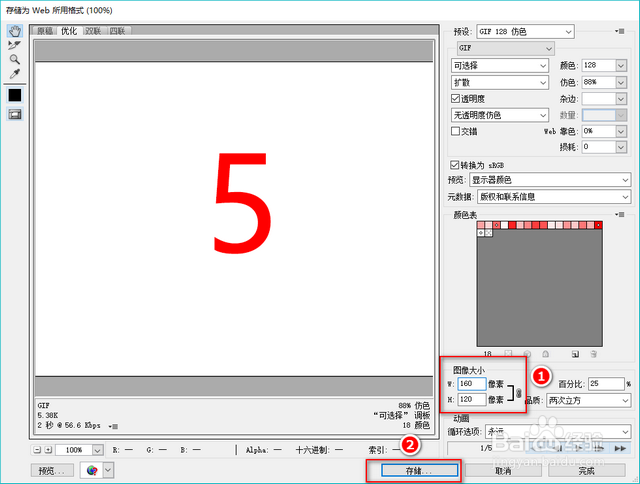Open the browser selection dropdown arrow
The width and height of the screenshot is (640, 484).
(108, 470)
